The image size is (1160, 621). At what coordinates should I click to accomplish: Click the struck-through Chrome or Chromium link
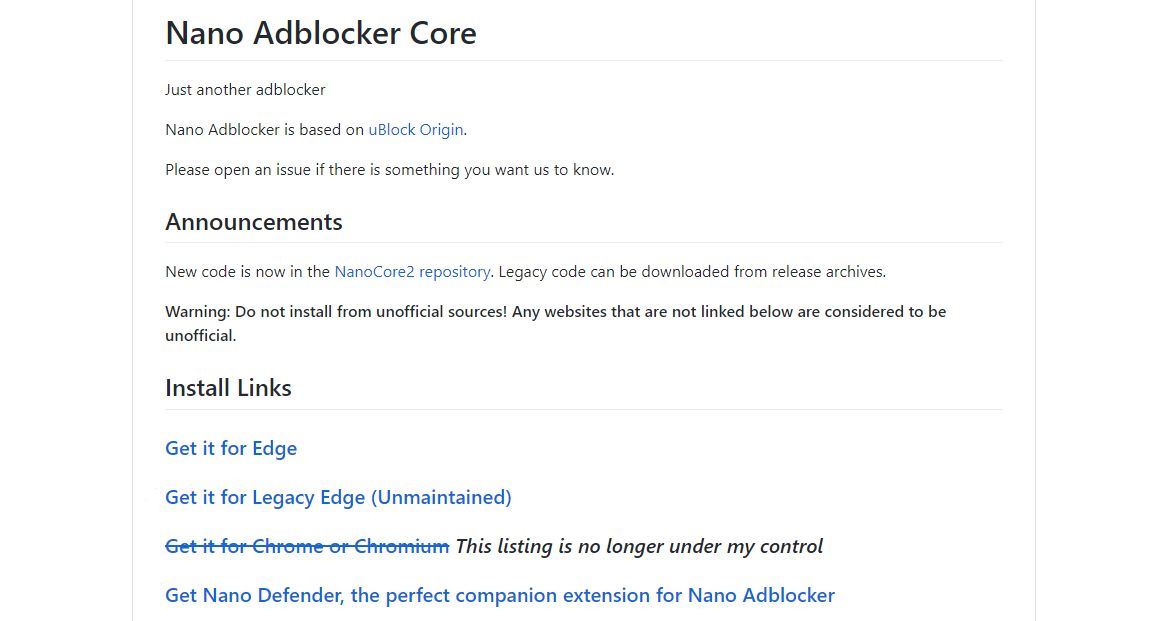(307, 546)
